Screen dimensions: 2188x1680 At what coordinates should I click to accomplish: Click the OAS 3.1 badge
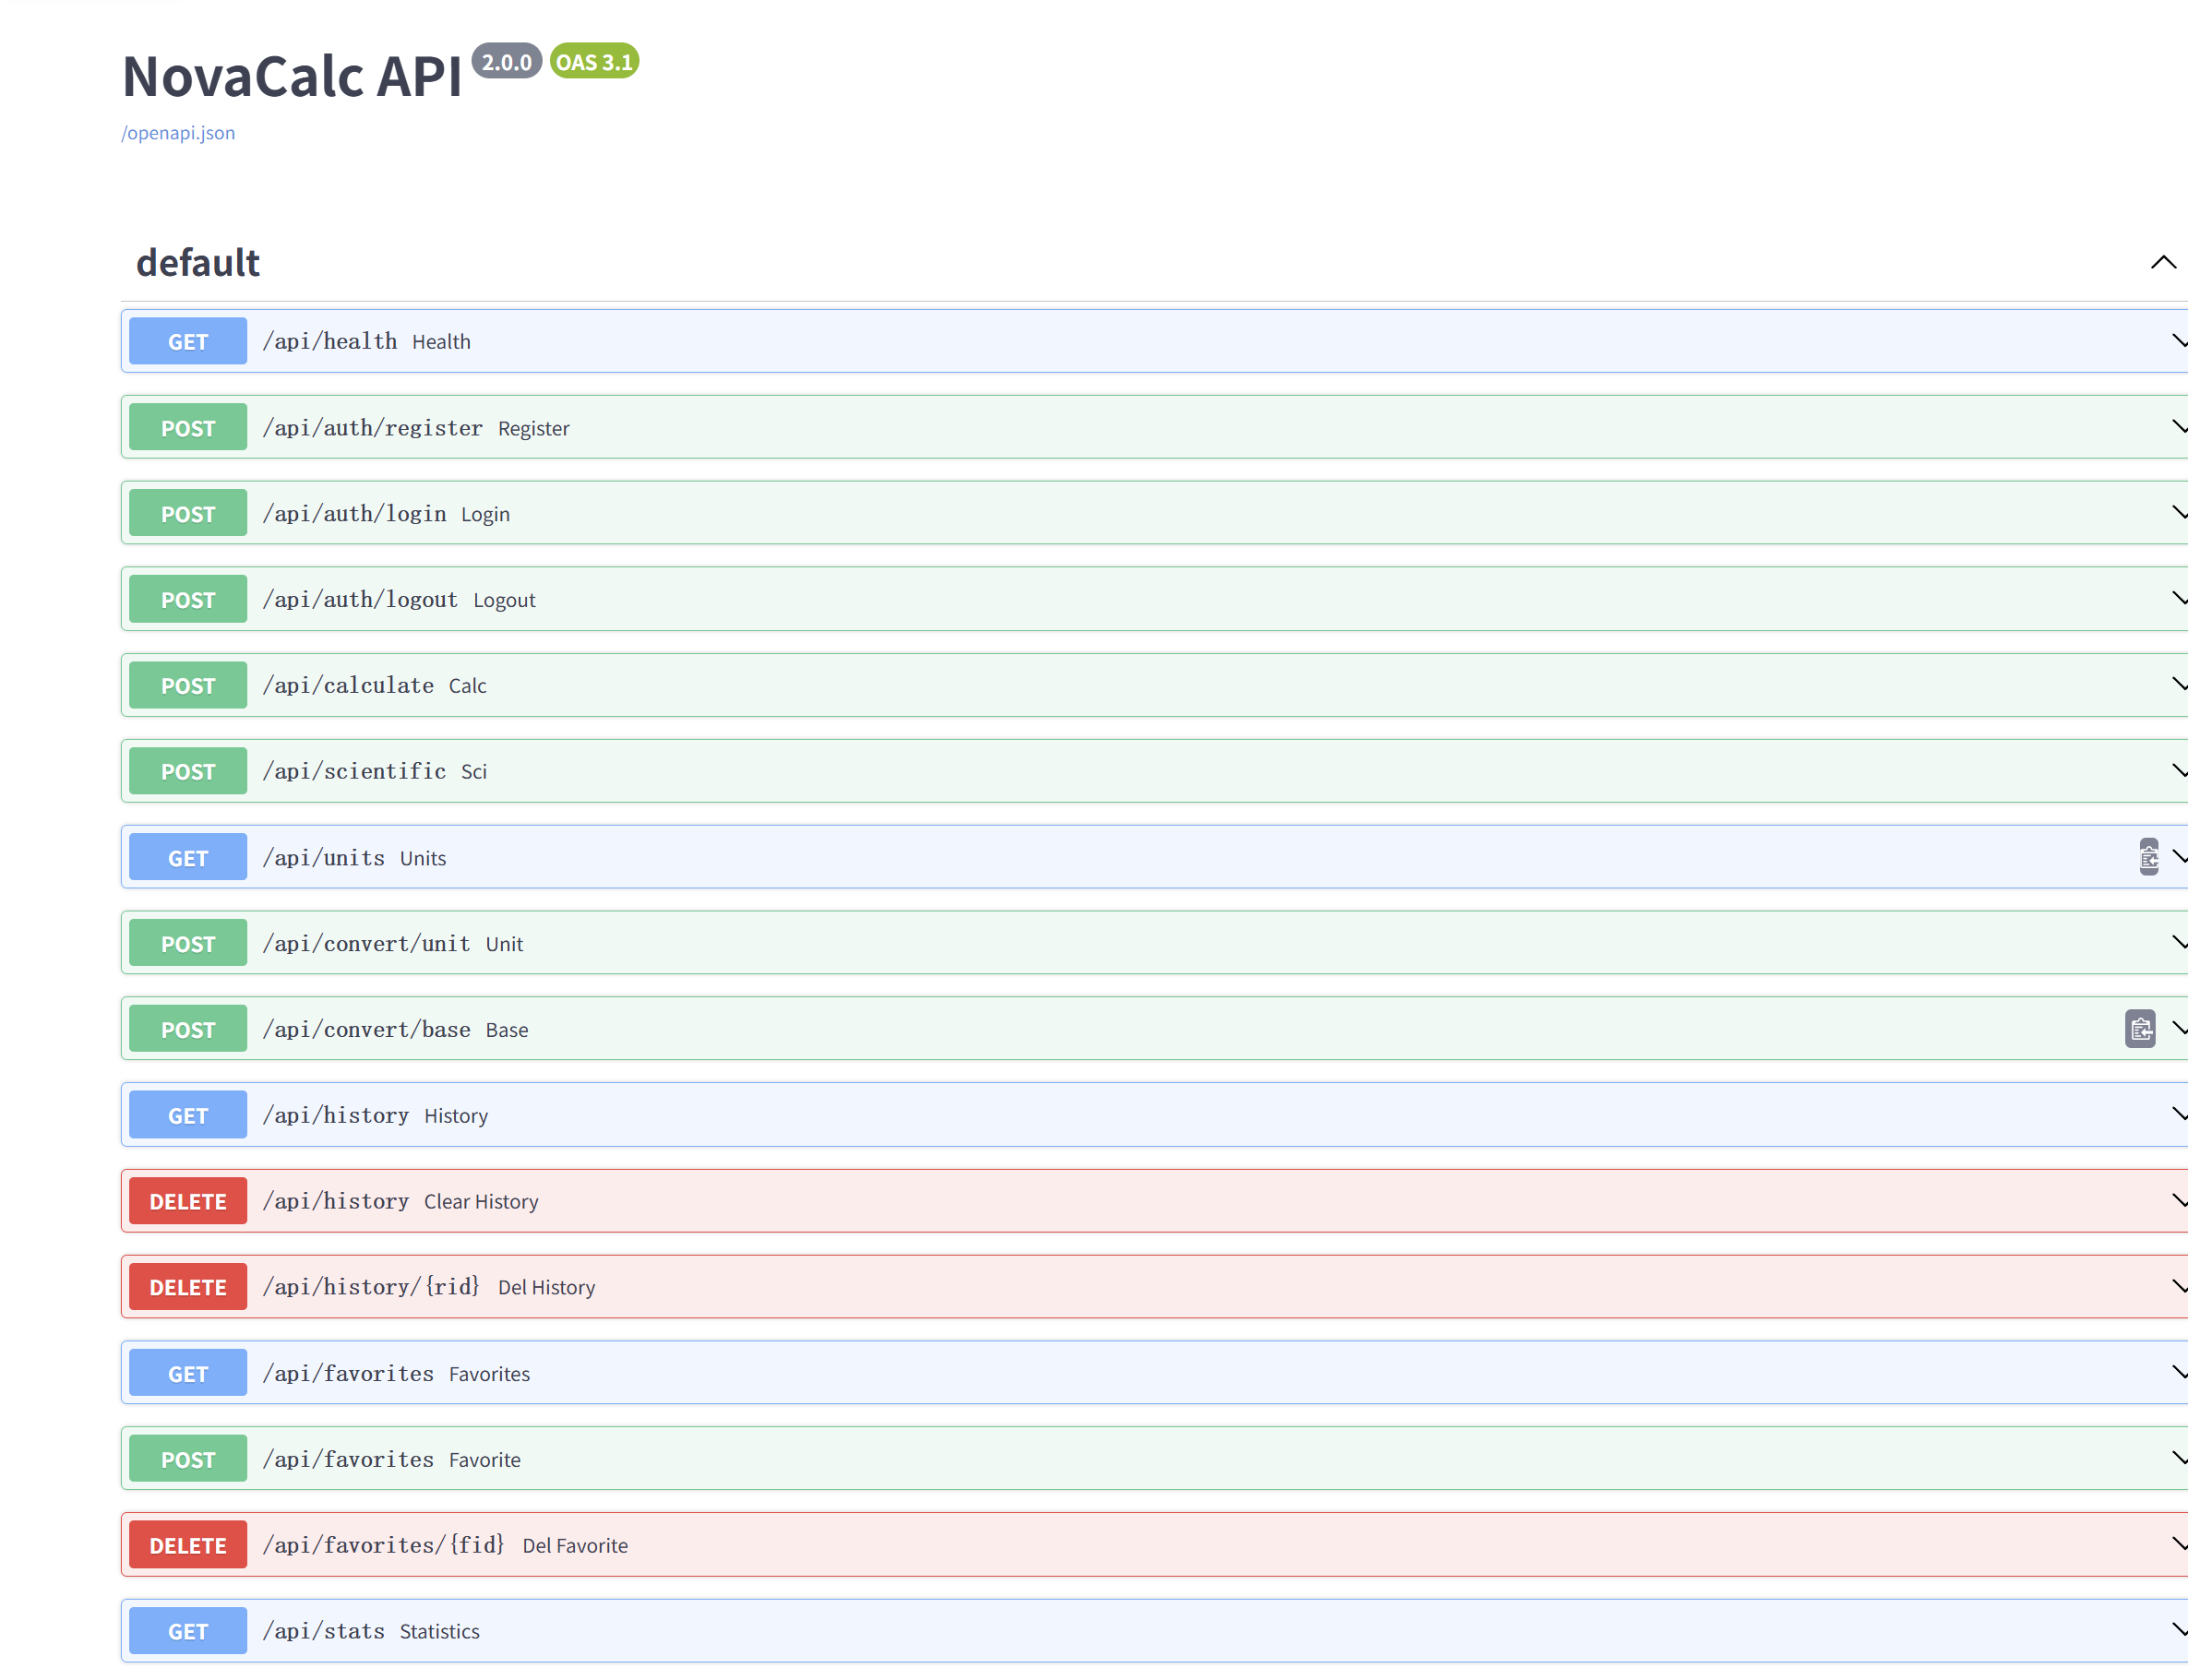594,61
